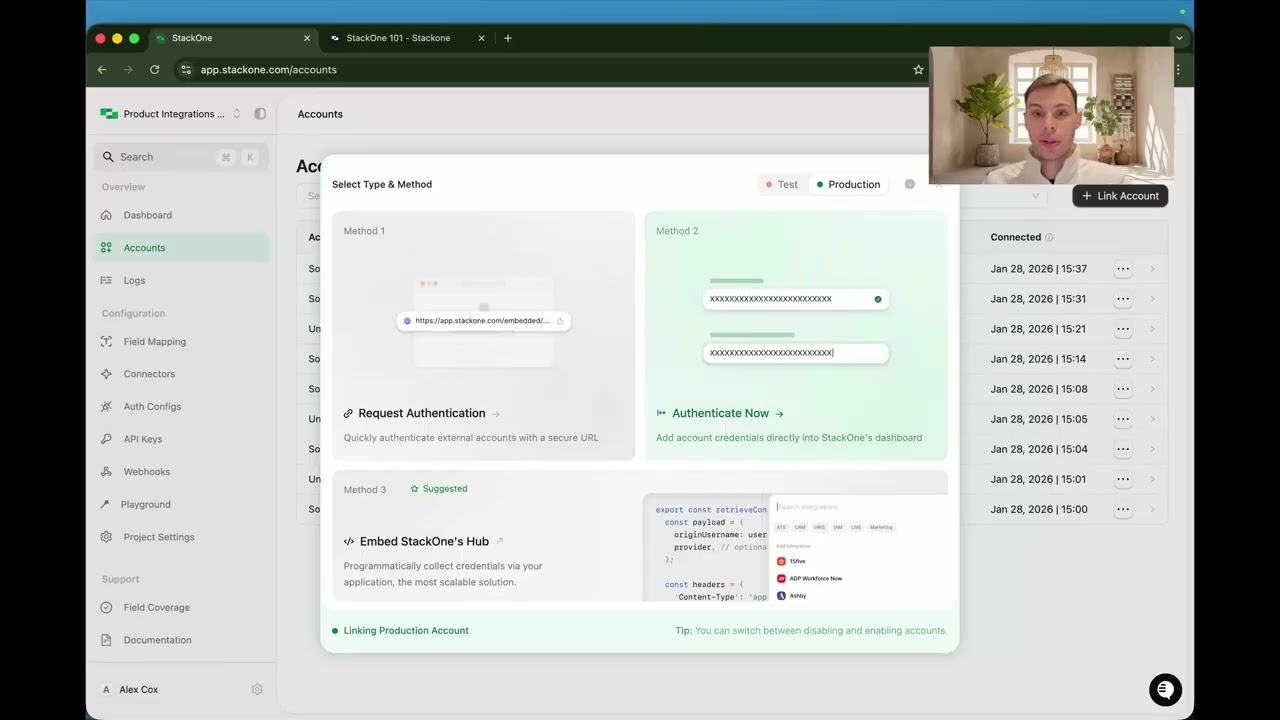Click the Playground icon in sidebar

(x=106, y=505)
